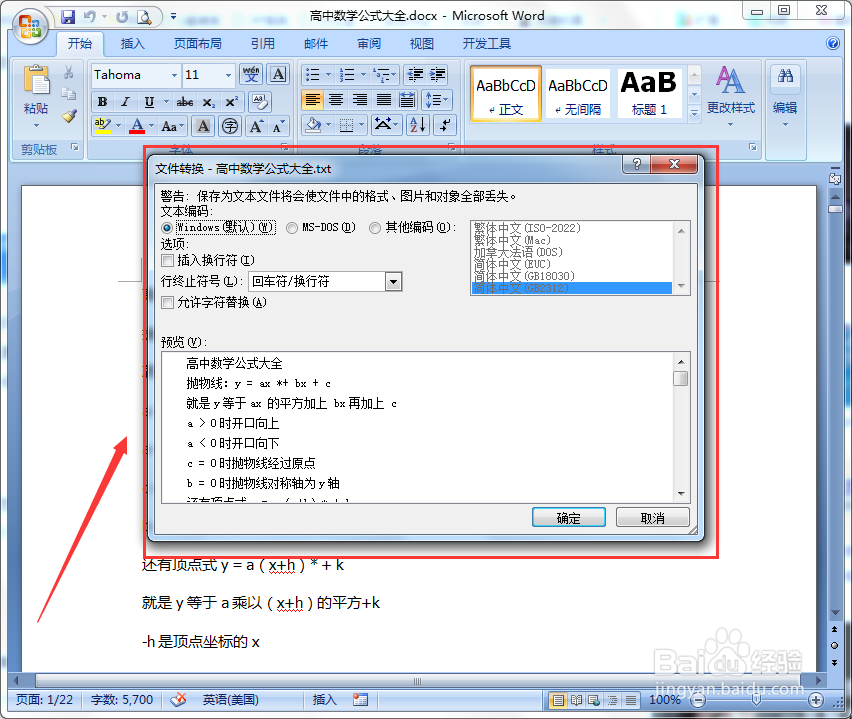The image size is (852, 719).
Task: Justify the paragraph text
Action: click(384, 100)
